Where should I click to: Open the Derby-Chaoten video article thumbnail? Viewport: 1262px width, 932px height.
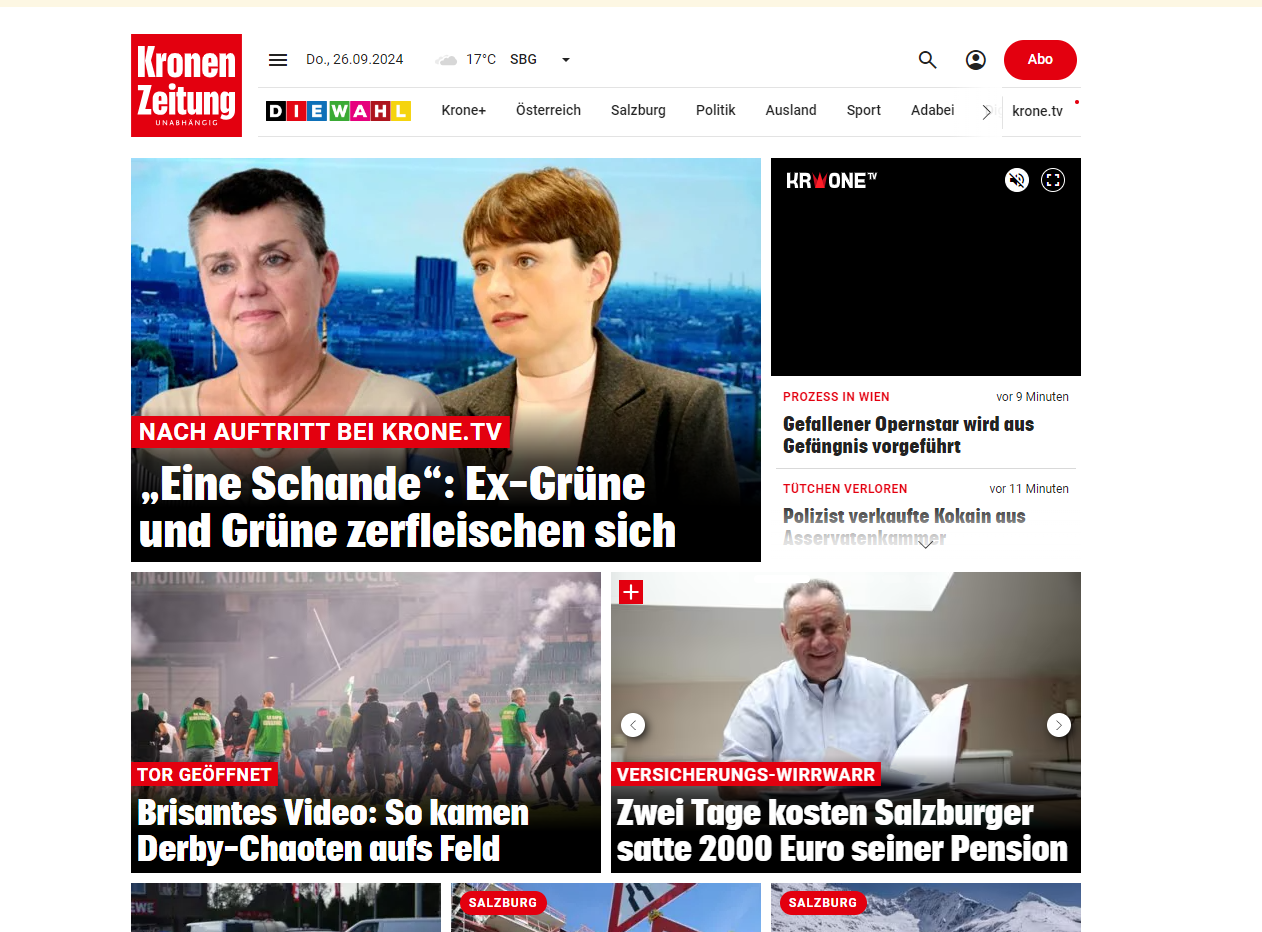366,722
